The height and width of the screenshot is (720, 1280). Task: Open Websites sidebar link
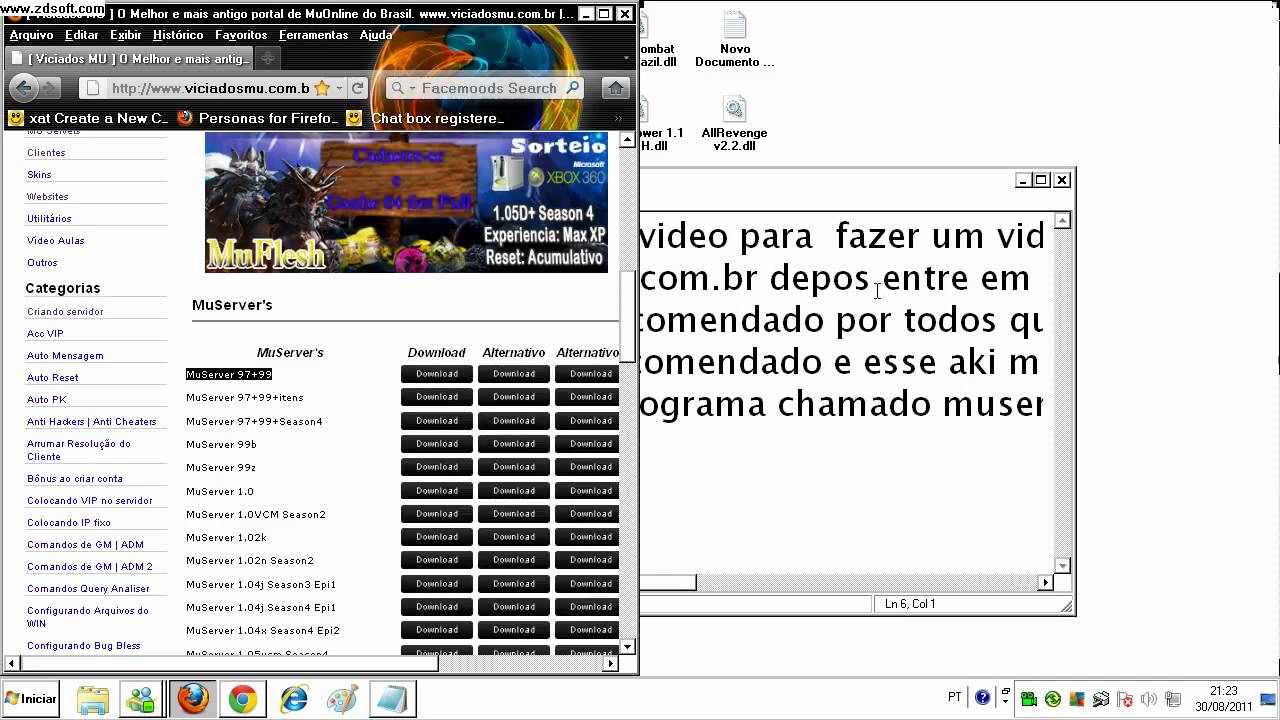(48, 197)
